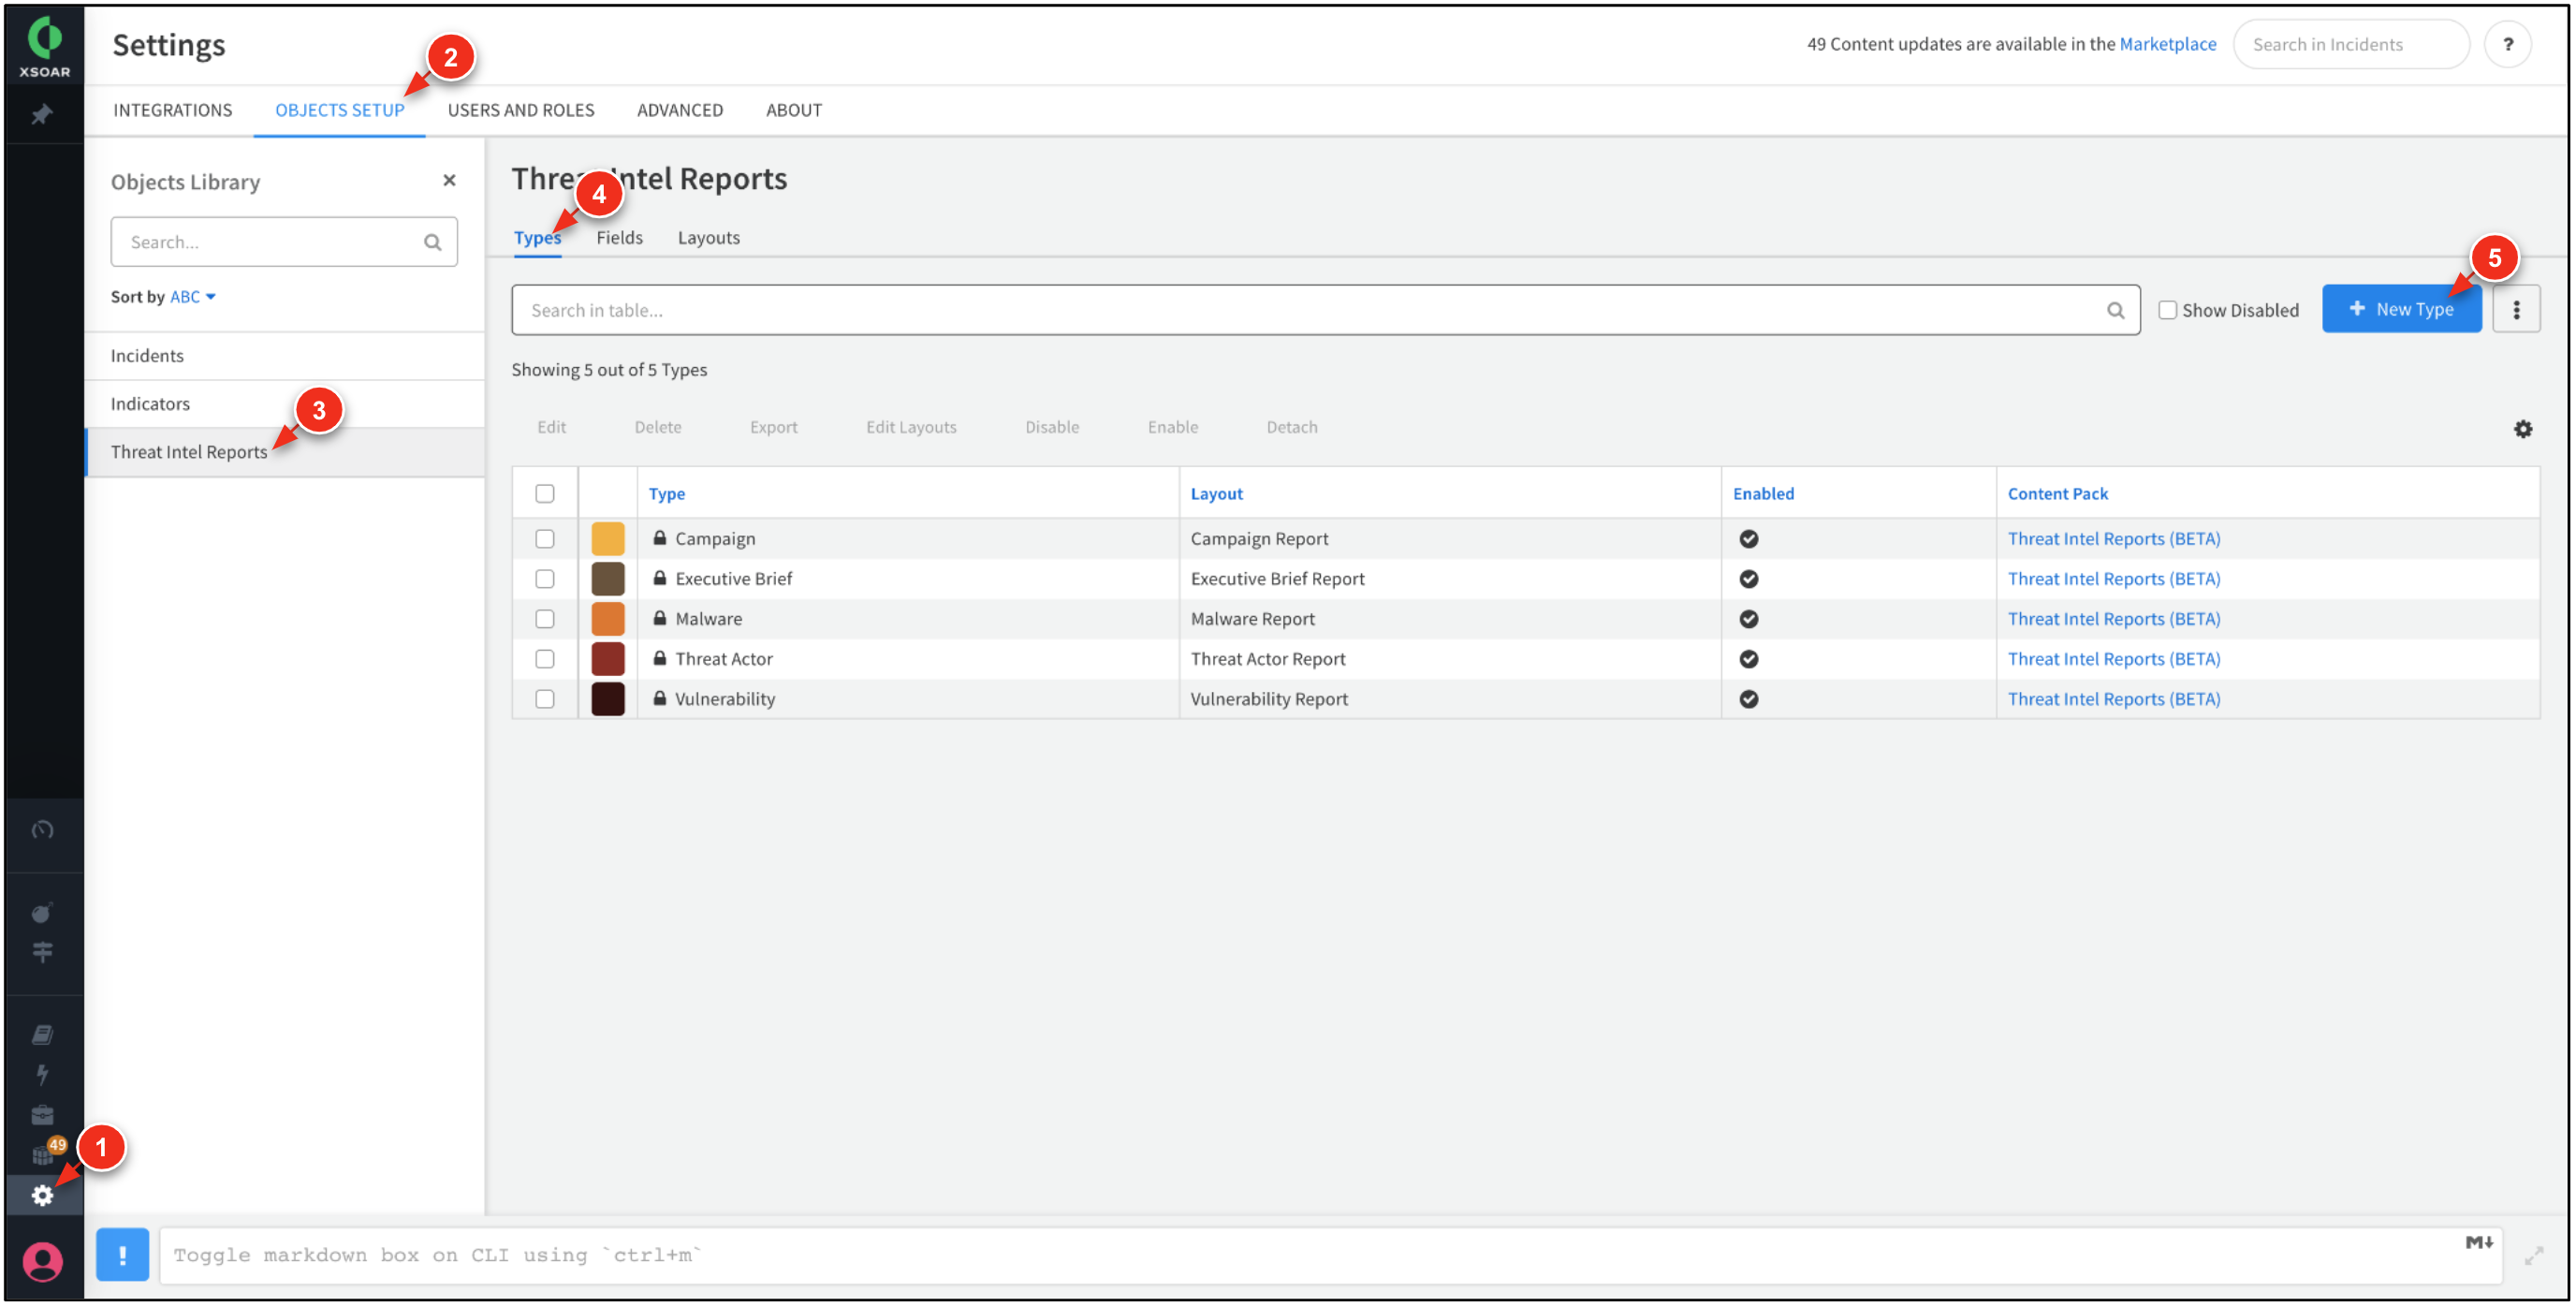
Task: Click the lock icon beside Campaign
Action: [x=660, y=538]
